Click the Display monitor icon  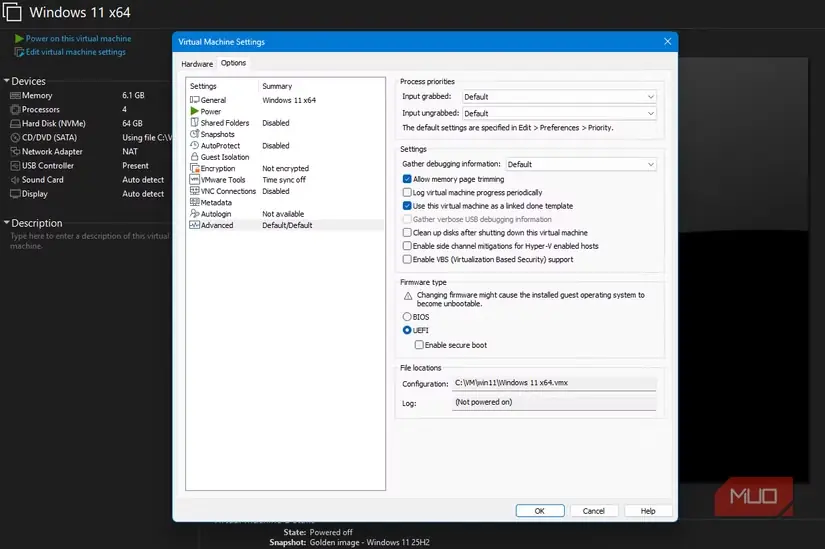15,194
